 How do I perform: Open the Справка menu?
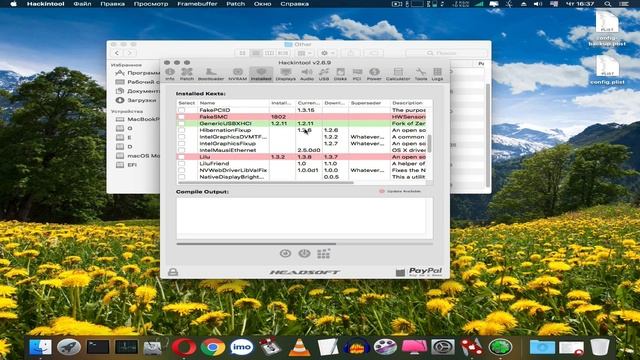(x=294, y=4)
